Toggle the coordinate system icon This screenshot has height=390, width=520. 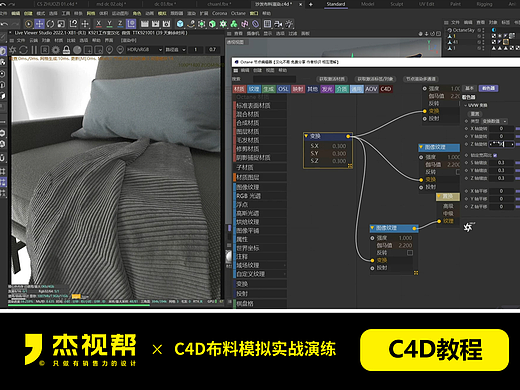[x=131, y=24]
